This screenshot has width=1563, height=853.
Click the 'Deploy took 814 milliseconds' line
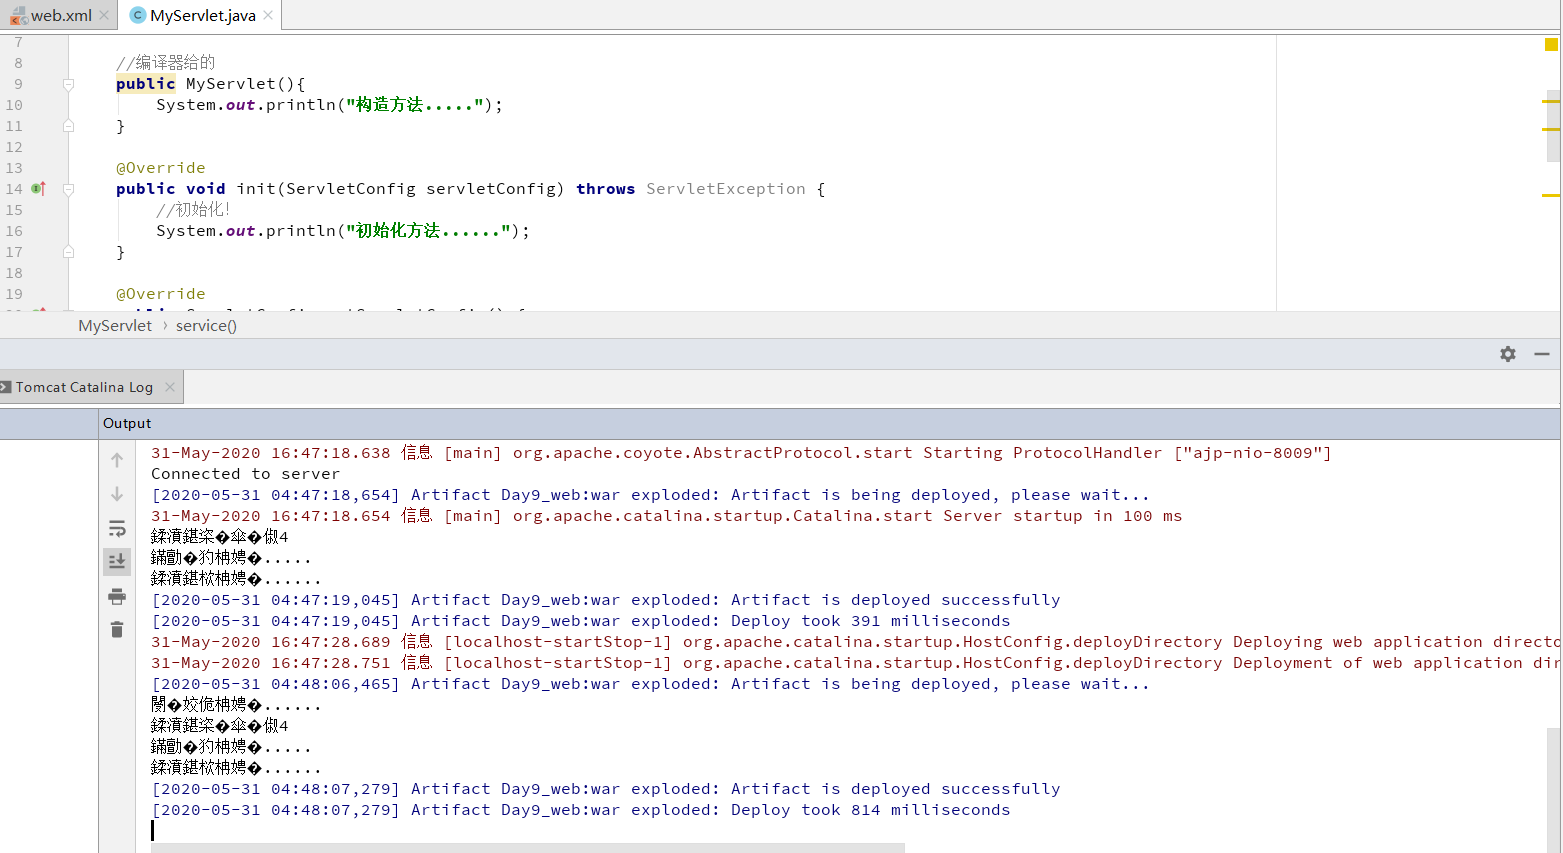coord(581,810)
